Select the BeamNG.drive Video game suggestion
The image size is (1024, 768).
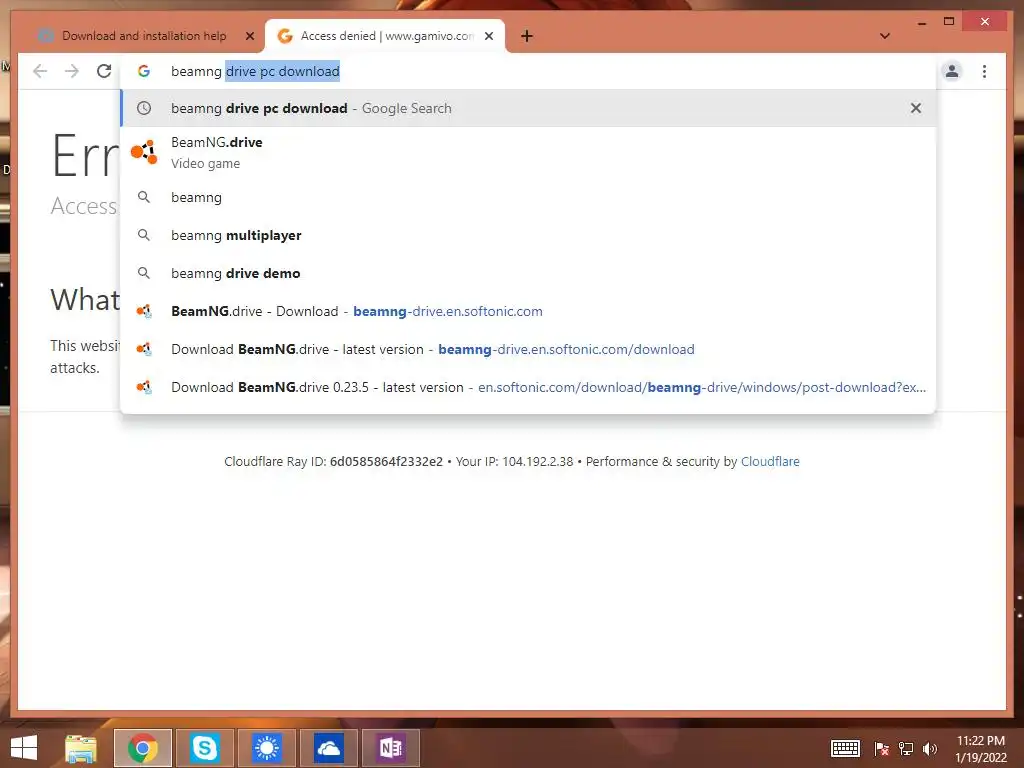pyautogui.click(x=528, y=152)
